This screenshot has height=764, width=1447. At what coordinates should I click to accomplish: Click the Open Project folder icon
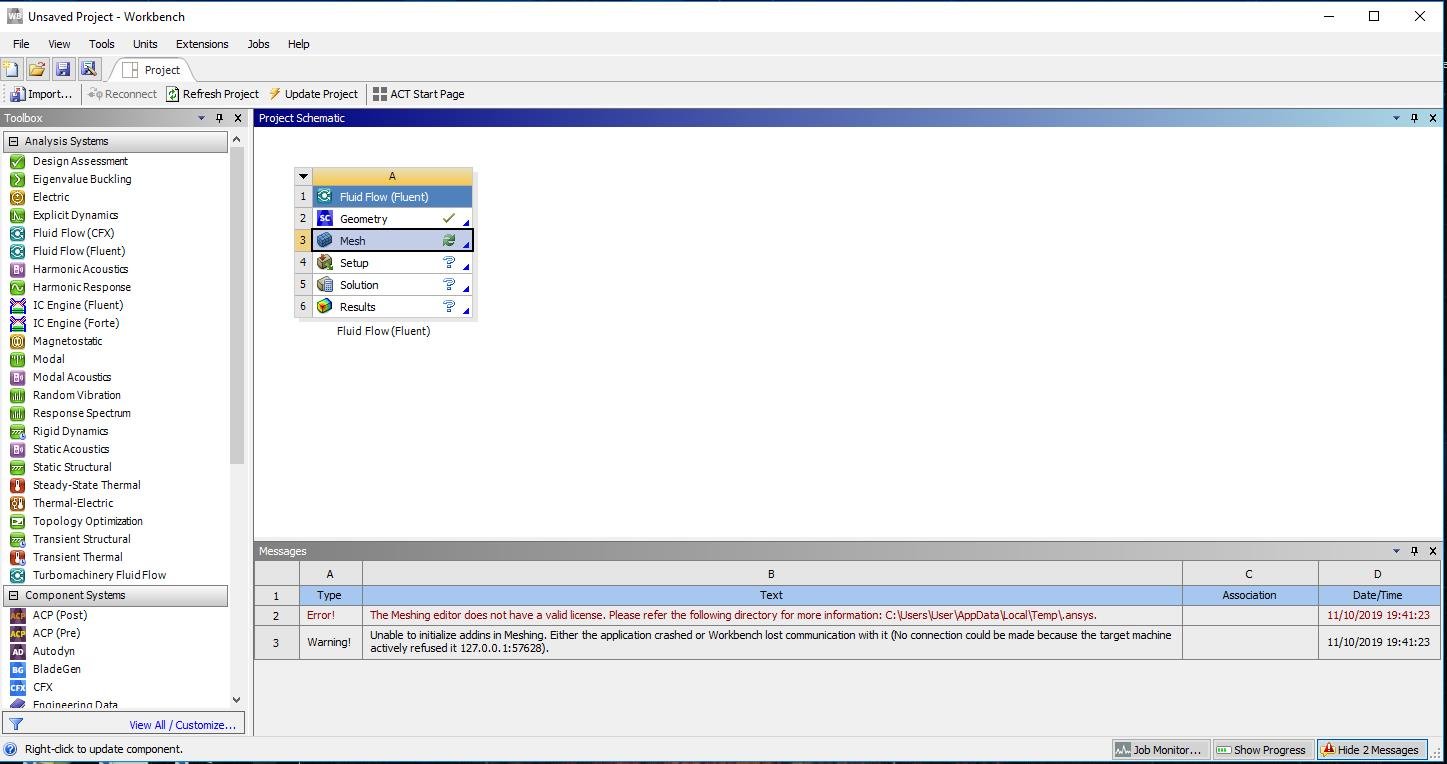[37, 69]
